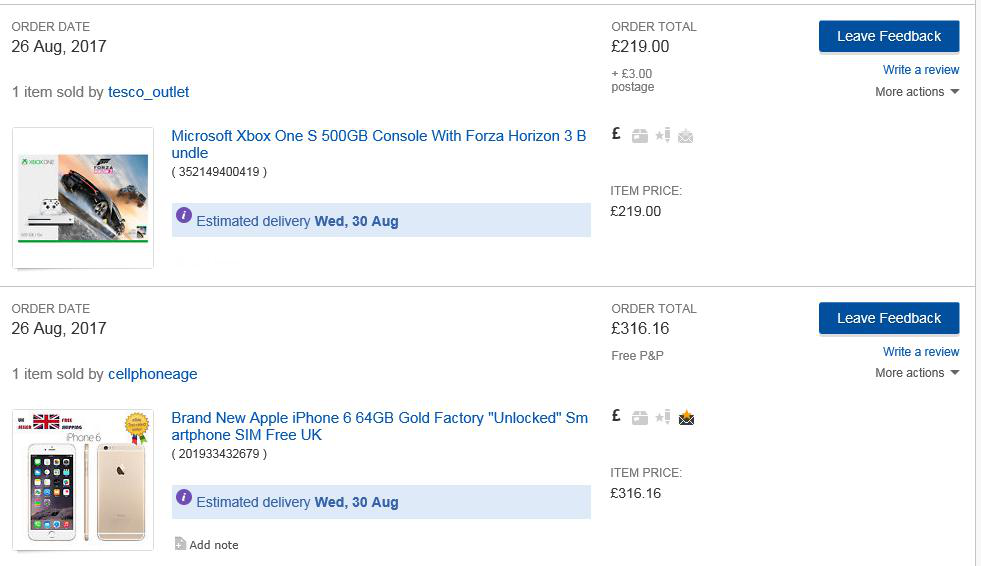Click feedback star icon for Xbox order

663,135
